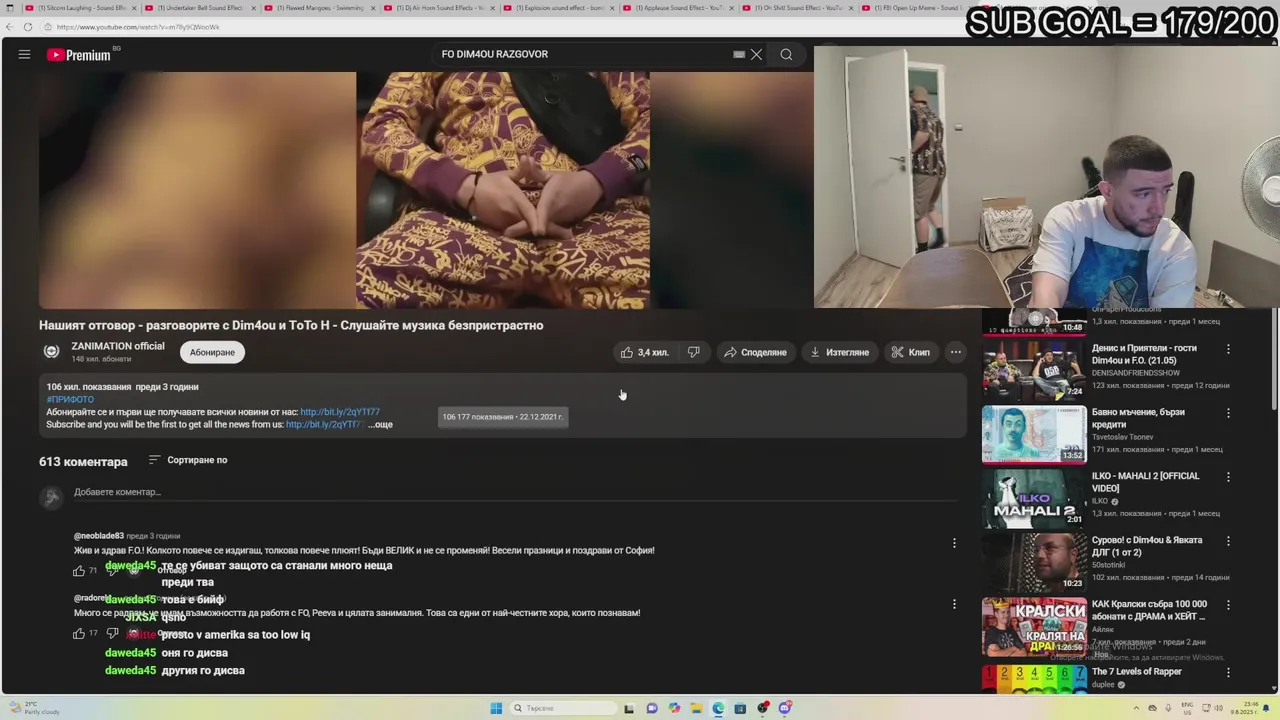This screenshot has height=720, width=1280.
Task: Go back with browser back arrow
Action: coord(9,27)
